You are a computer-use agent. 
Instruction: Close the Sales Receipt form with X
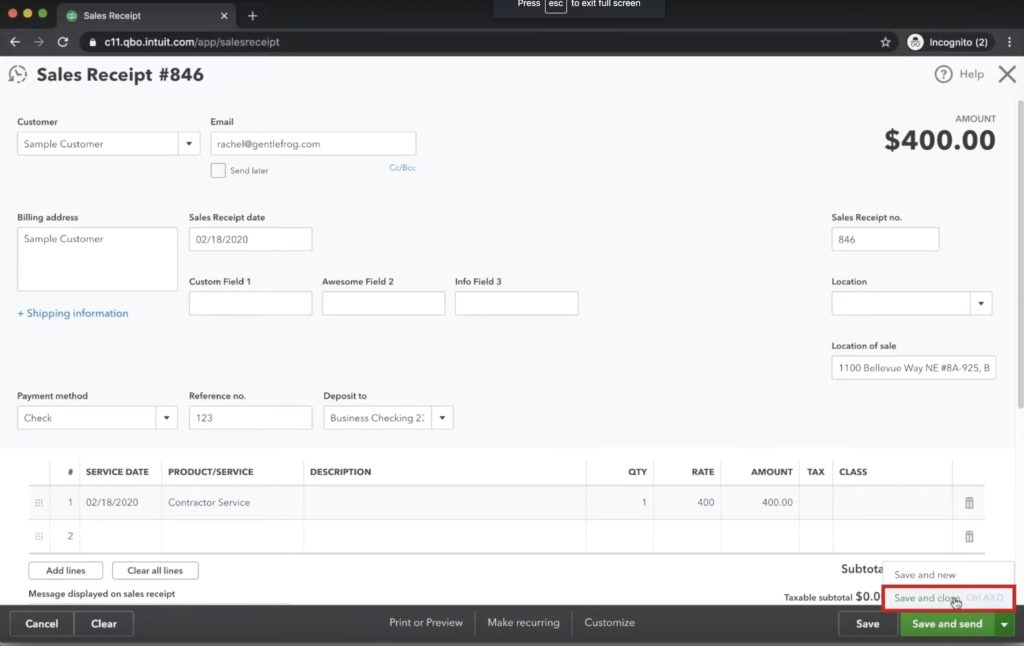tap(1007, 74)
